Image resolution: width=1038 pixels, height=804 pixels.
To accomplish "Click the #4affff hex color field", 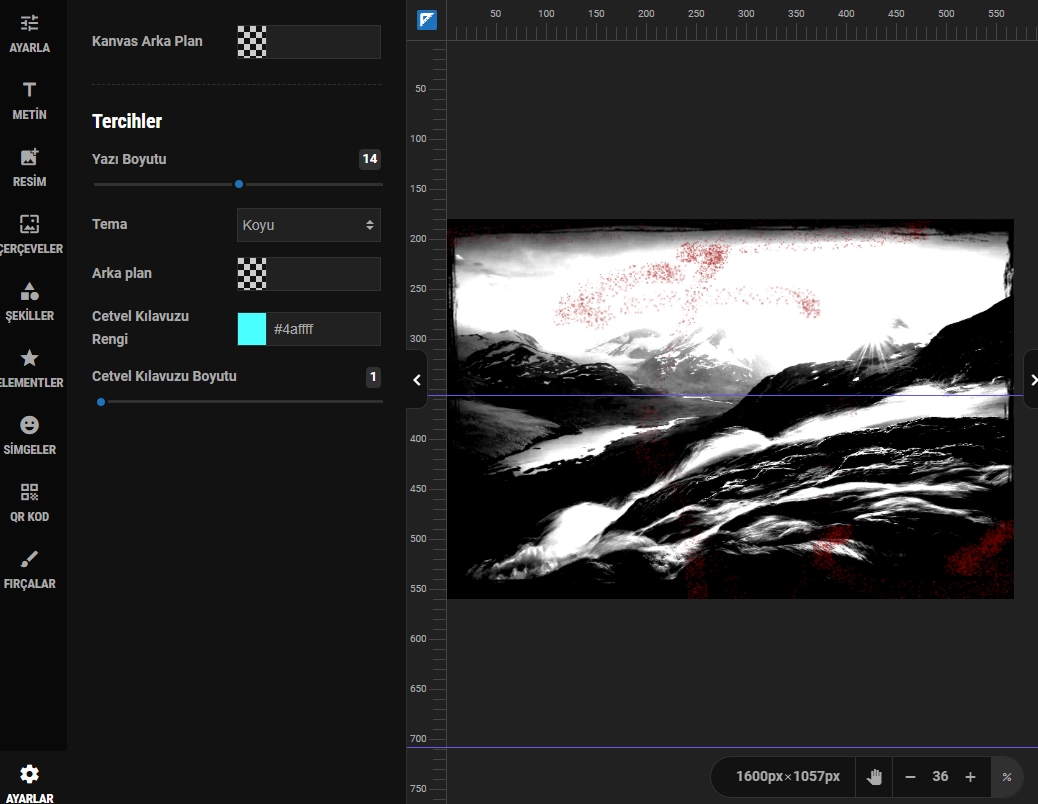I will point(323,329).
